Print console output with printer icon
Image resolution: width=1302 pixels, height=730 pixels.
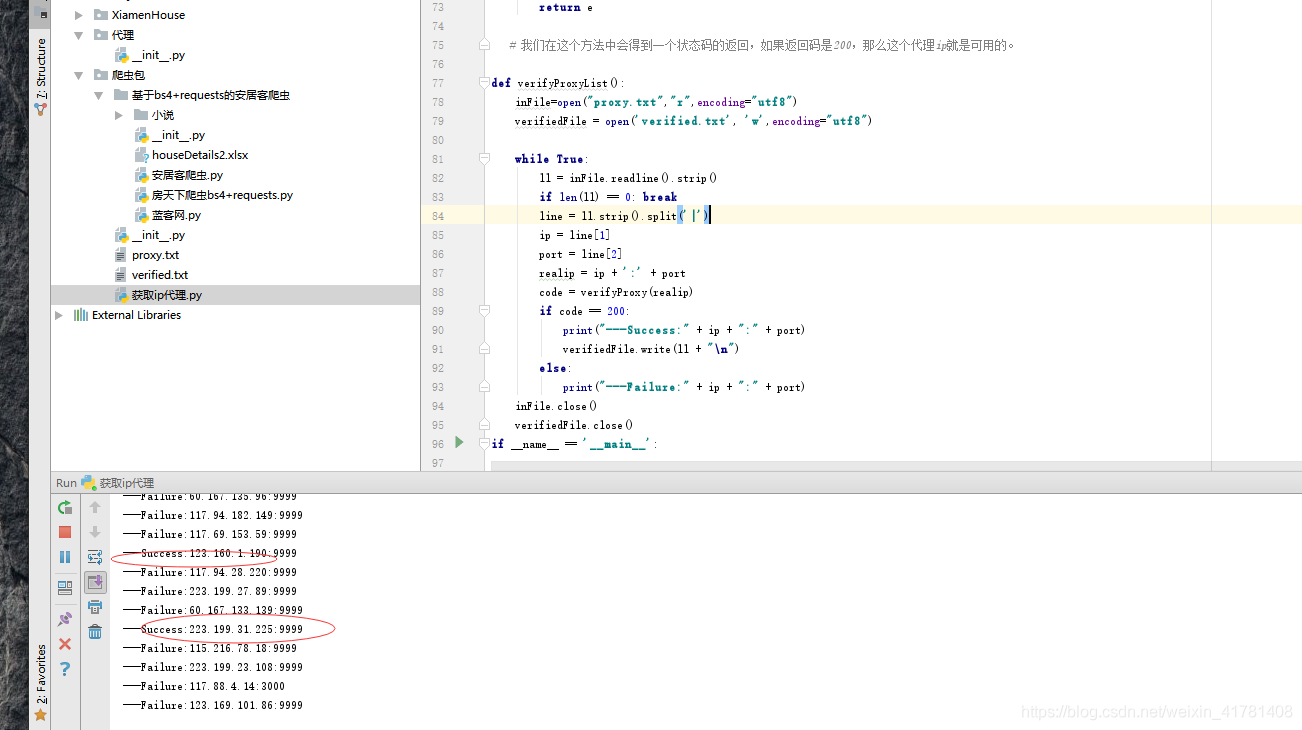point(95,607)
